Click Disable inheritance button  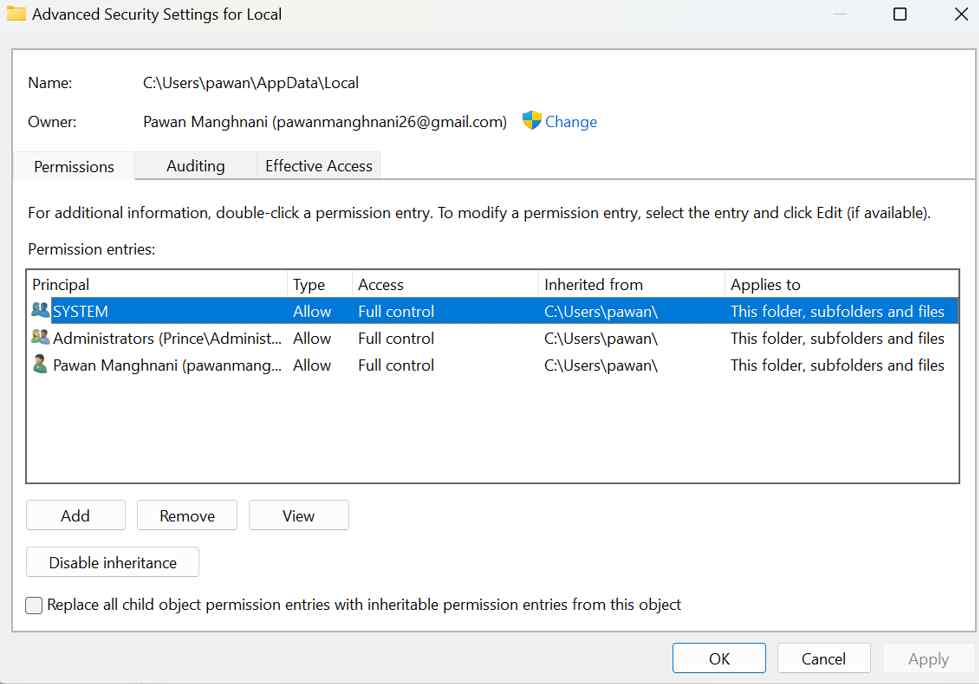pyautogui.click(x=112, y=563)
